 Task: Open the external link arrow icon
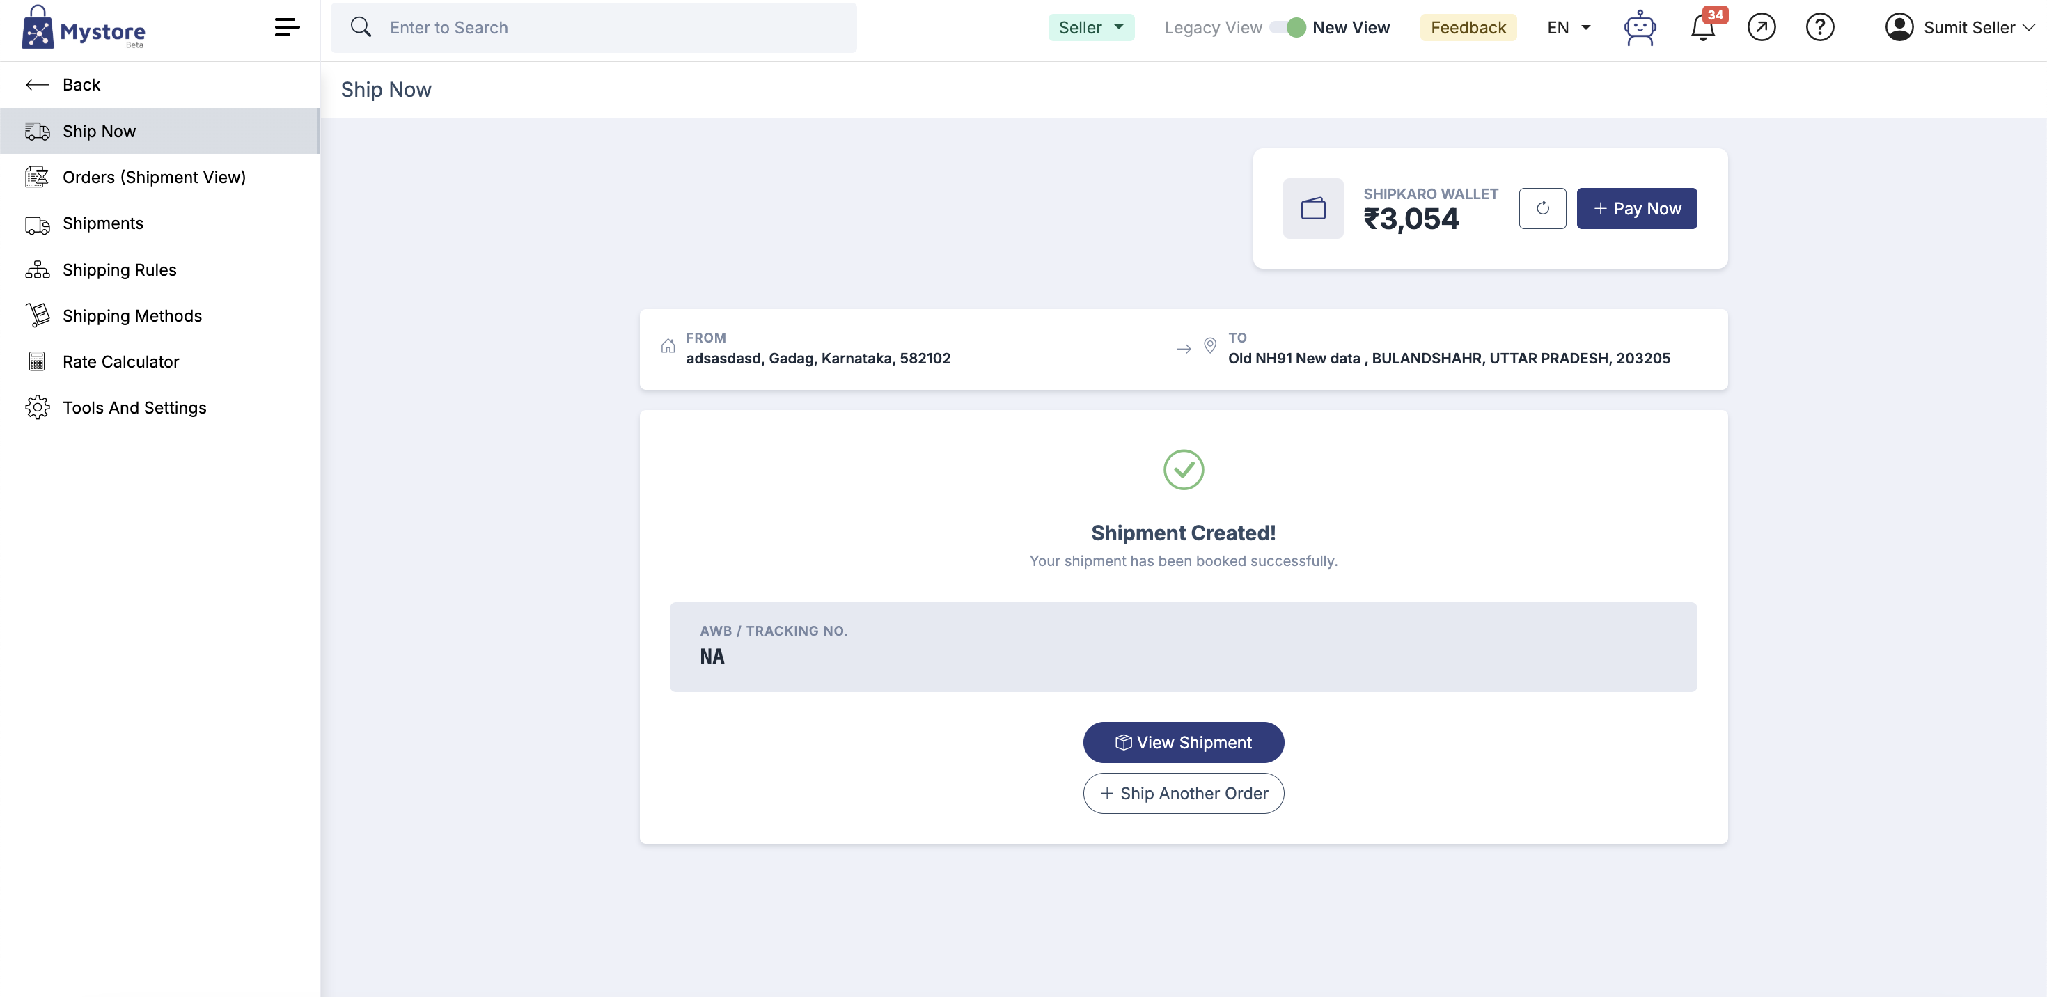point(1761,27)
